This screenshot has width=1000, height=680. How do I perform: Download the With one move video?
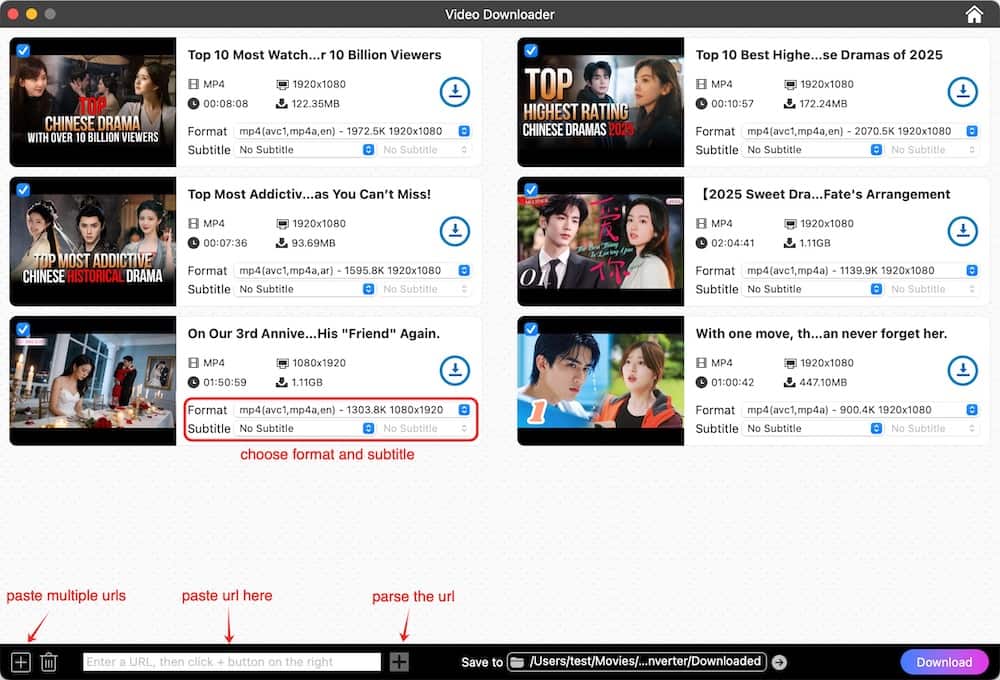[963, 370]
